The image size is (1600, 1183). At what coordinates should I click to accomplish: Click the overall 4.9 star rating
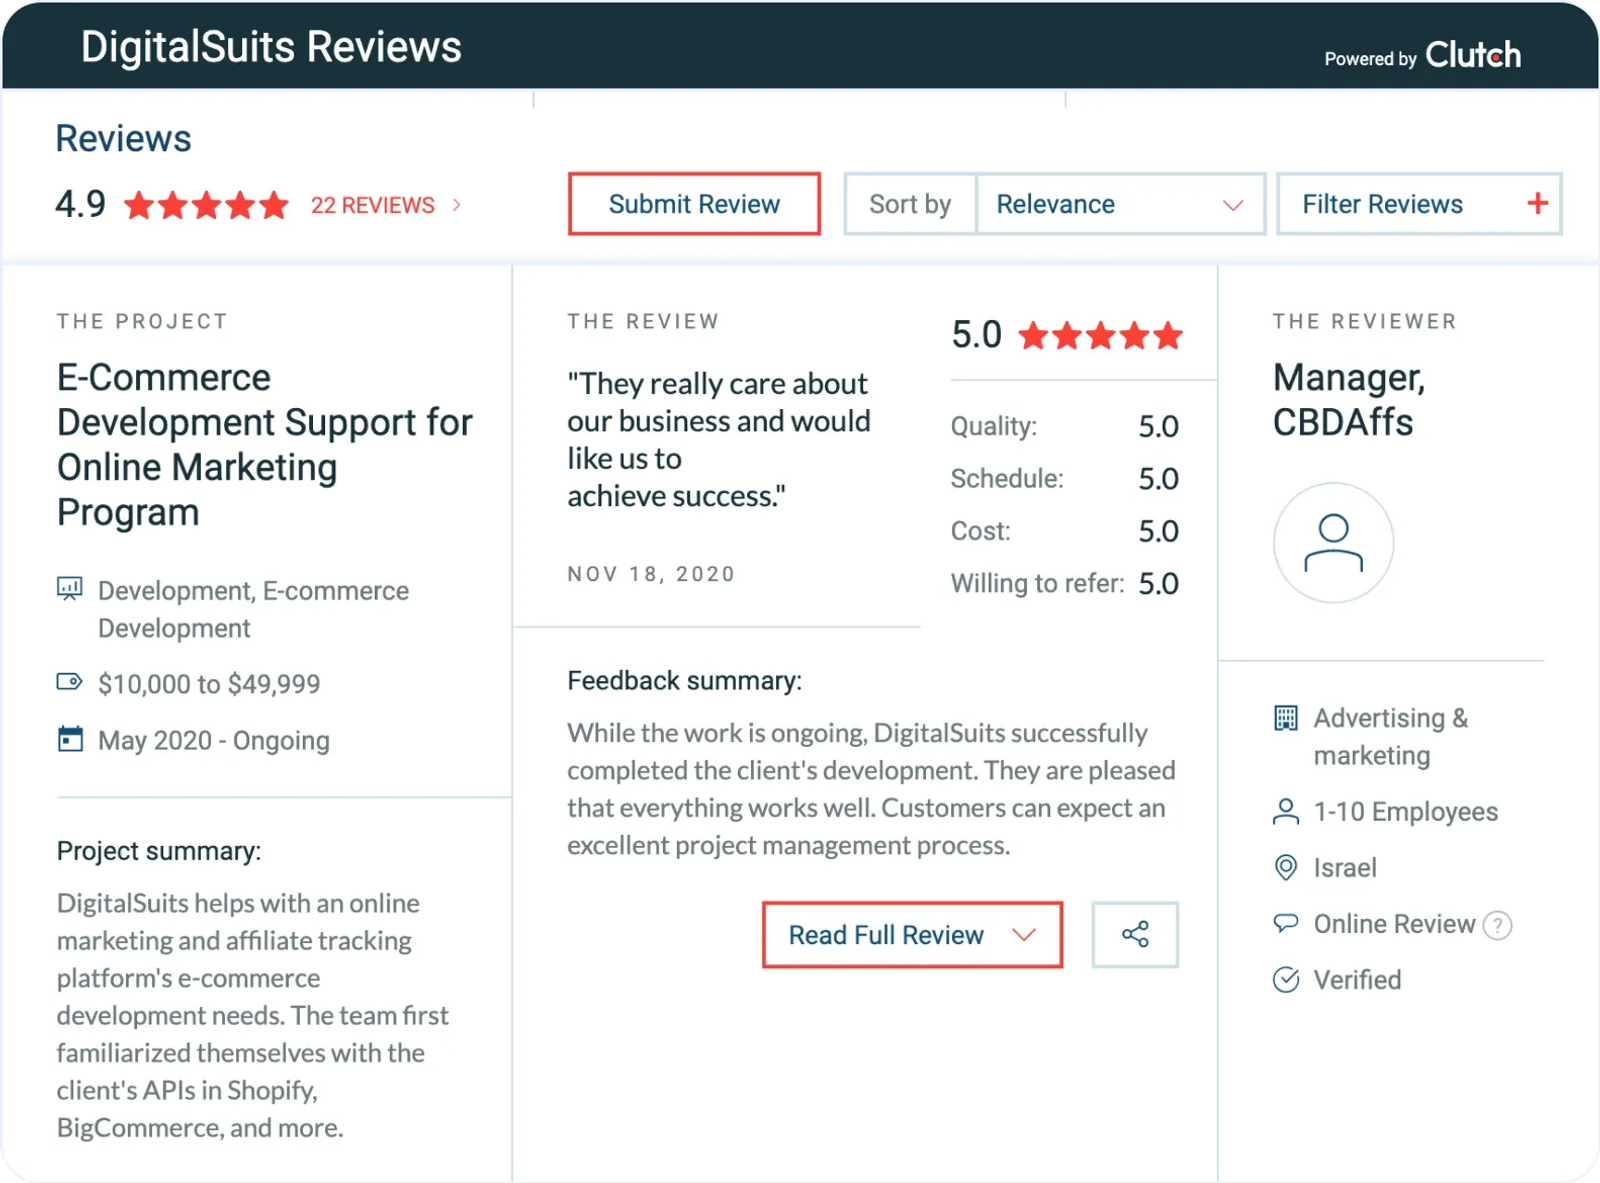tap(206, 205)
